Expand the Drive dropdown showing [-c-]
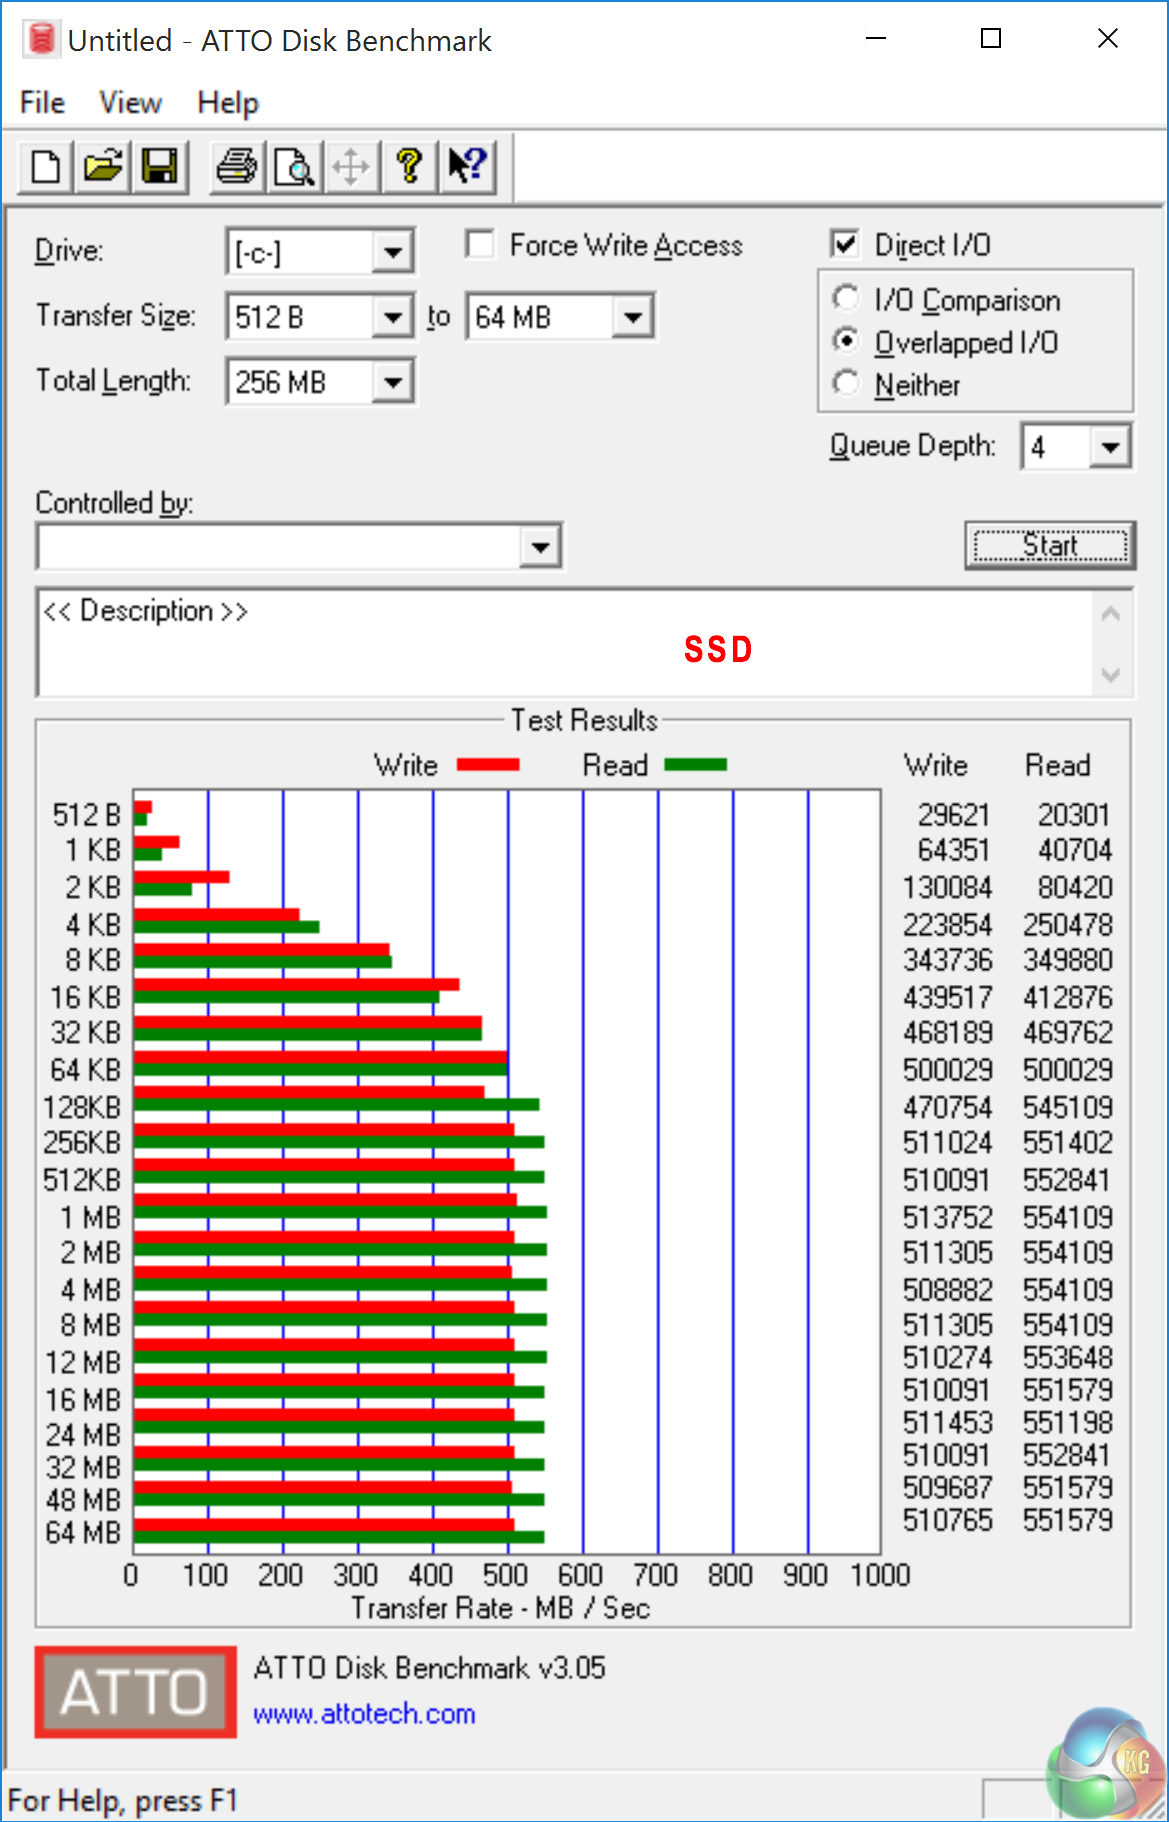Viewport: 1169px width, 1822px height. (x=393, y=252)
